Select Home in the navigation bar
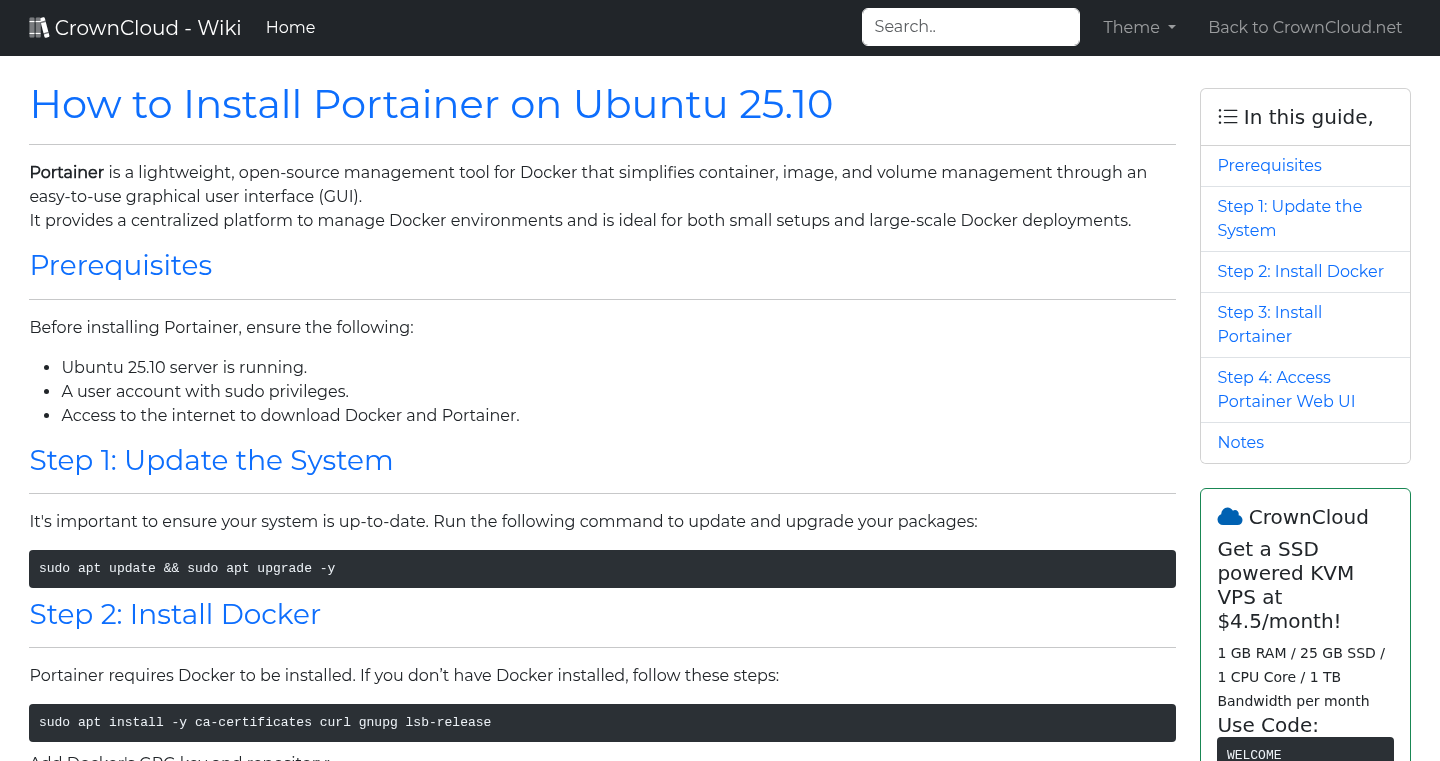 290,27
